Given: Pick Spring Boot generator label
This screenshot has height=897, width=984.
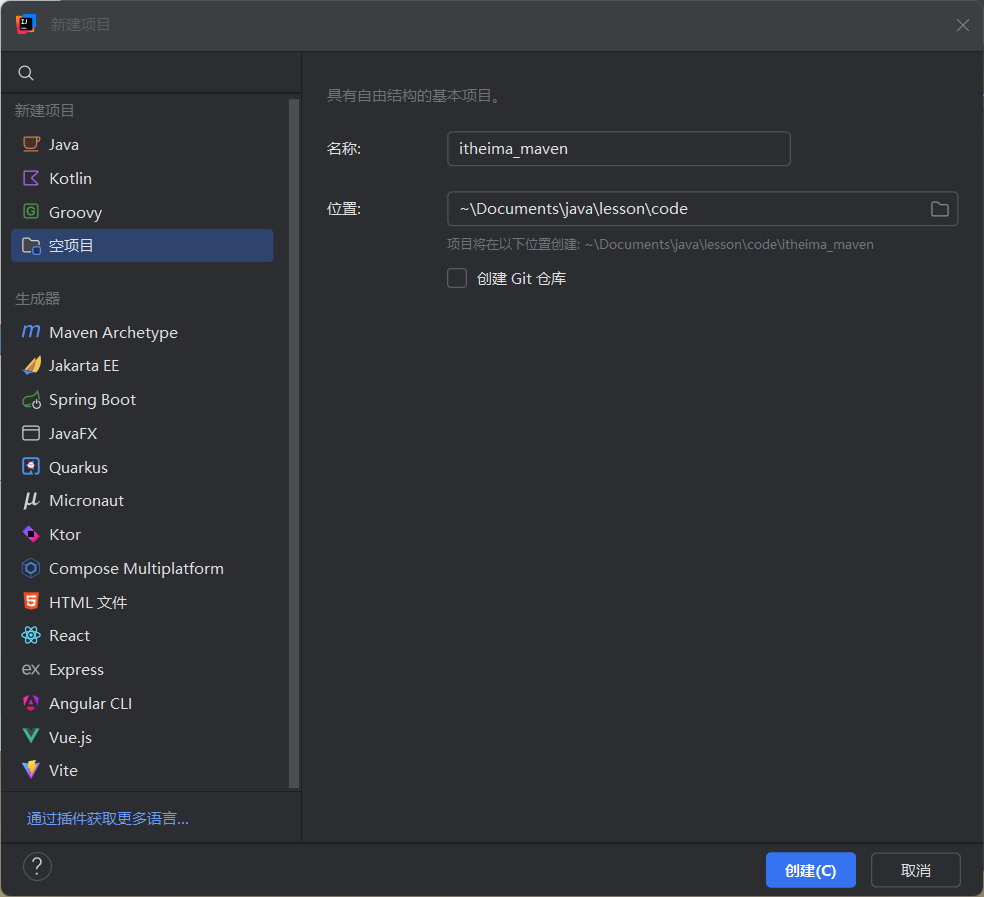Looking at the screenshot, I should 92,400.
